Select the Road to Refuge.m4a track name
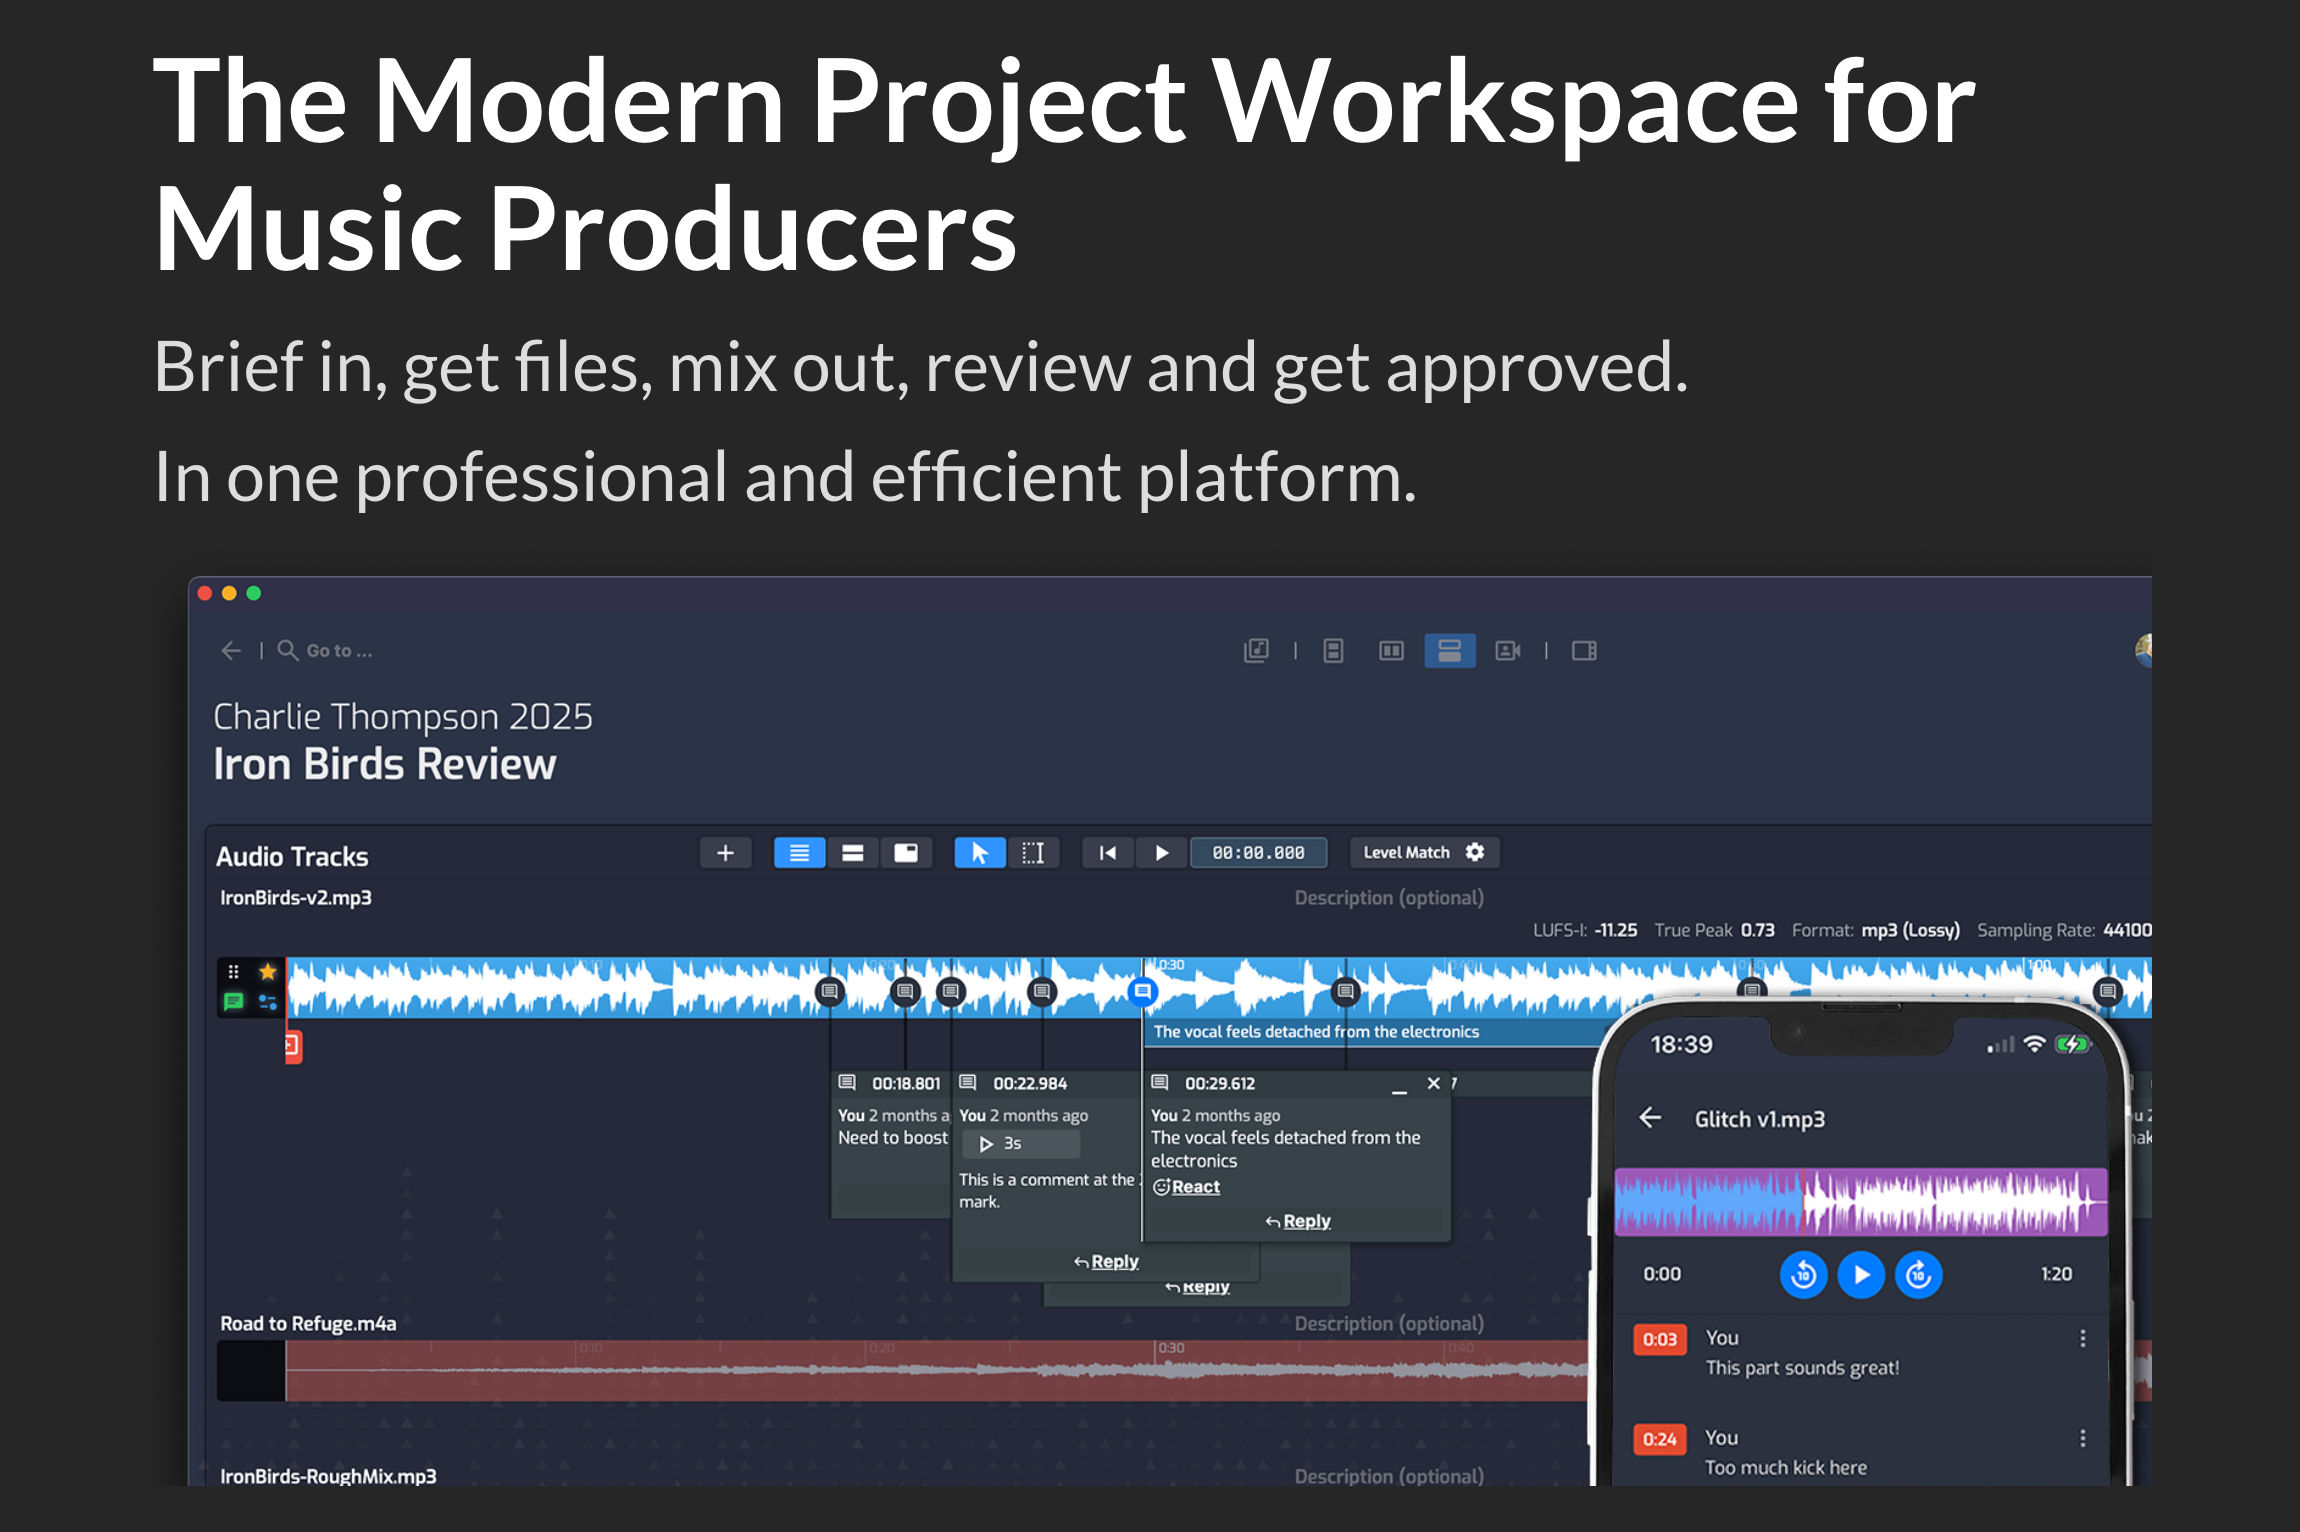This screenshot has width=2300, height=1532. coord(308,1324)
